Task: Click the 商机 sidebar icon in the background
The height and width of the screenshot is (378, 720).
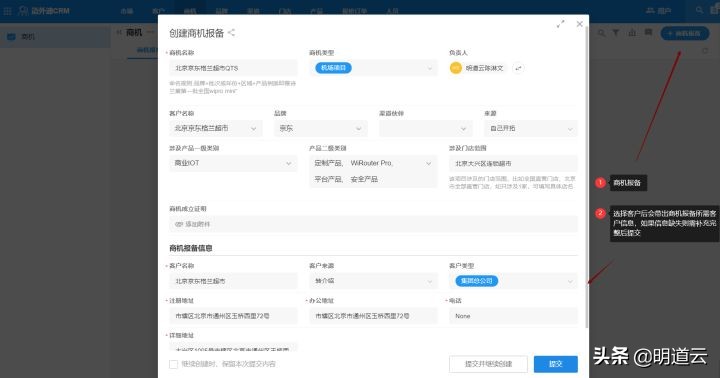Action: [11, 37]
